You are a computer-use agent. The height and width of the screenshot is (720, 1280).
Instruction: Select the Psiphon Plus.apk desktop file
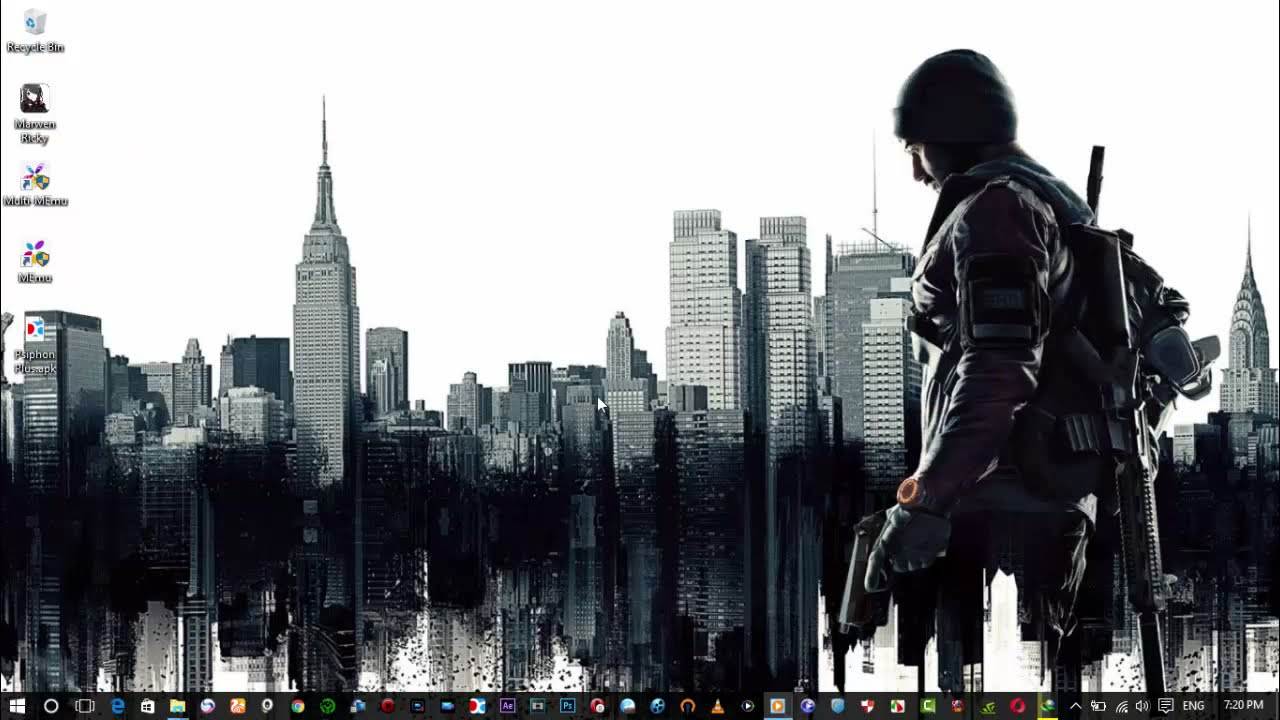(x=35, y=345)
